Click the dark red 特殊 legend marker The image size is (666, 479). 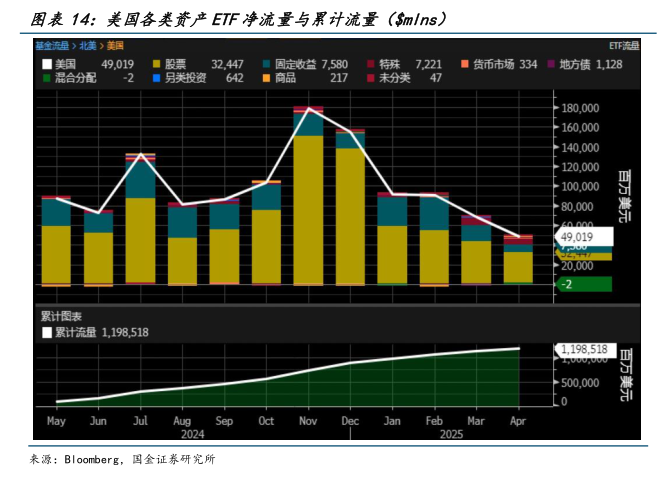371,64
